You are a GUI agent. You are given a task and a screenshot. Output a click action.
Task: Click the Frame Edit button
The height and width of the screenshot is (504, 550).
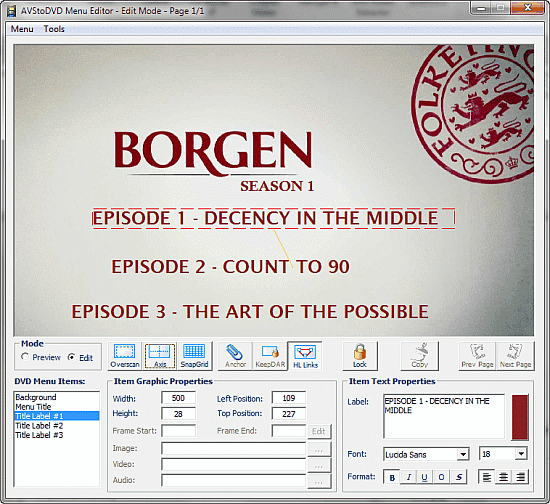click(x=319, y=431)
